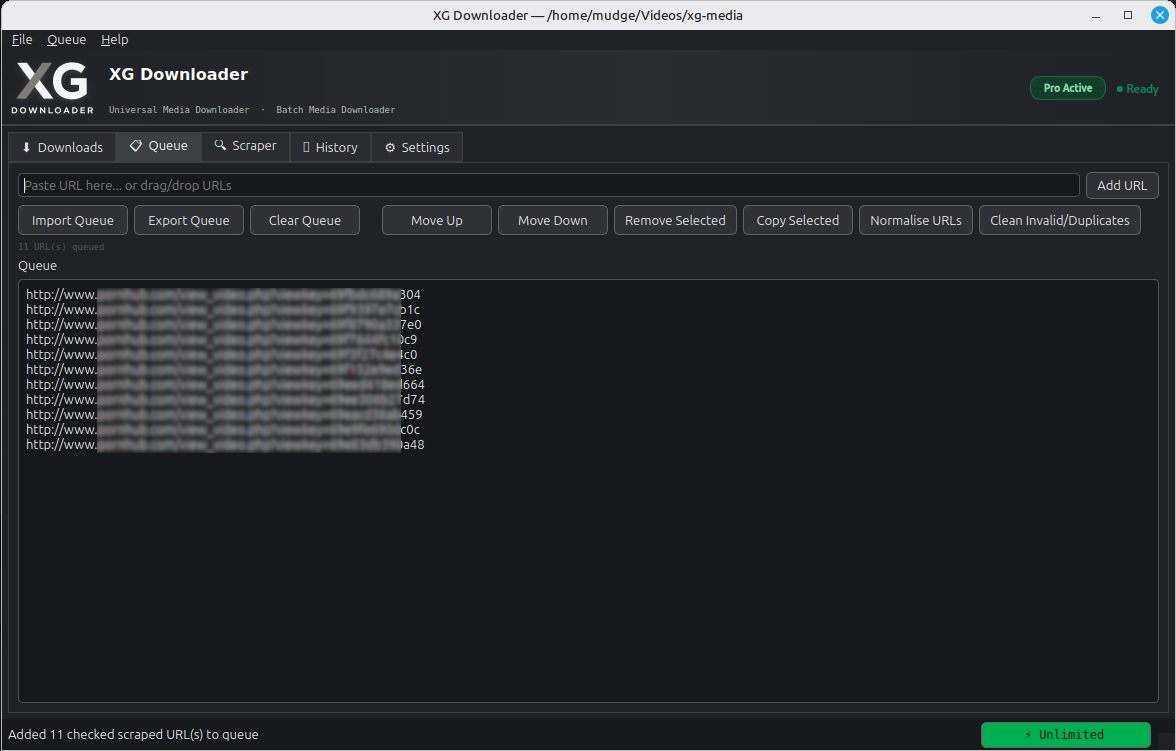This screenshot has height=751, width=1176.
Task: Click the Ready status indicator
Action: pos(1137,89)
